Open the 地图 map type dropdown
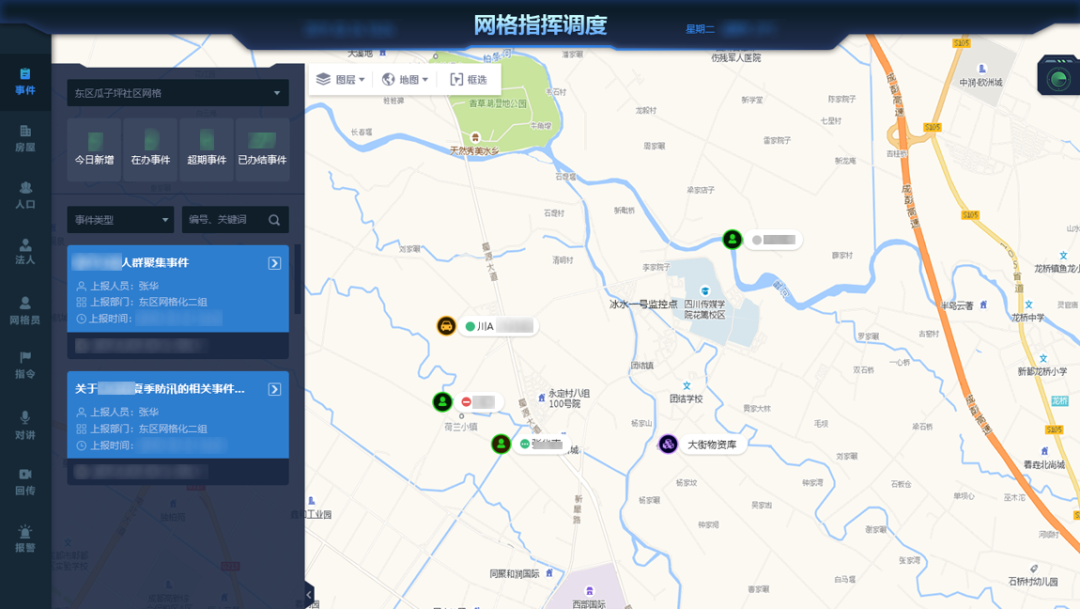Image resolution: width=1080 pixels, height=609 pixels. (x=406, y=80)
